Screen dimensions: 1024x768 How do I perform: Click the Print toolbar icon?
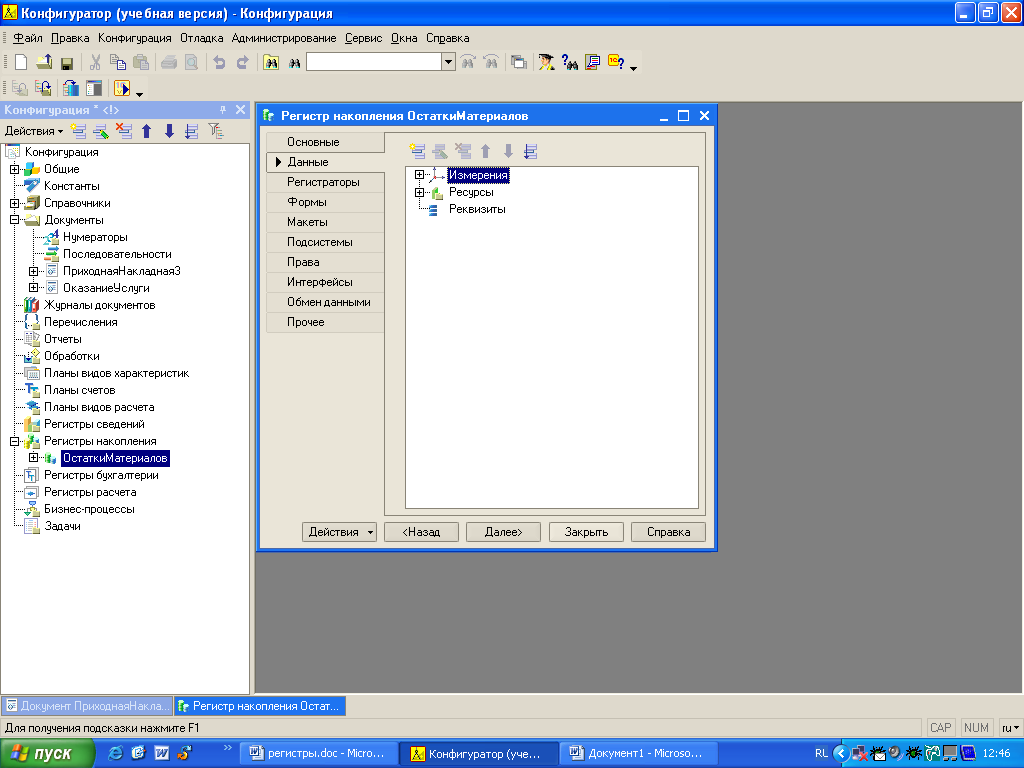169,62
